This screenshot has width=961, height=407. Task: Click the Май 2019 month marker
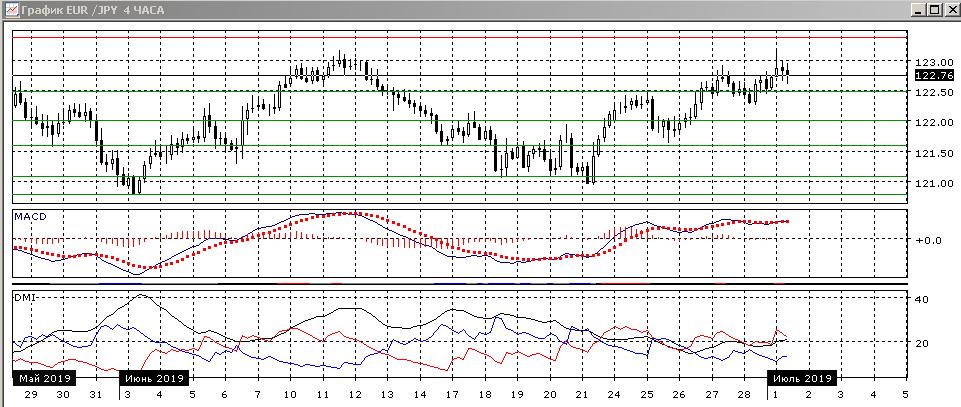tap(43, 378)
